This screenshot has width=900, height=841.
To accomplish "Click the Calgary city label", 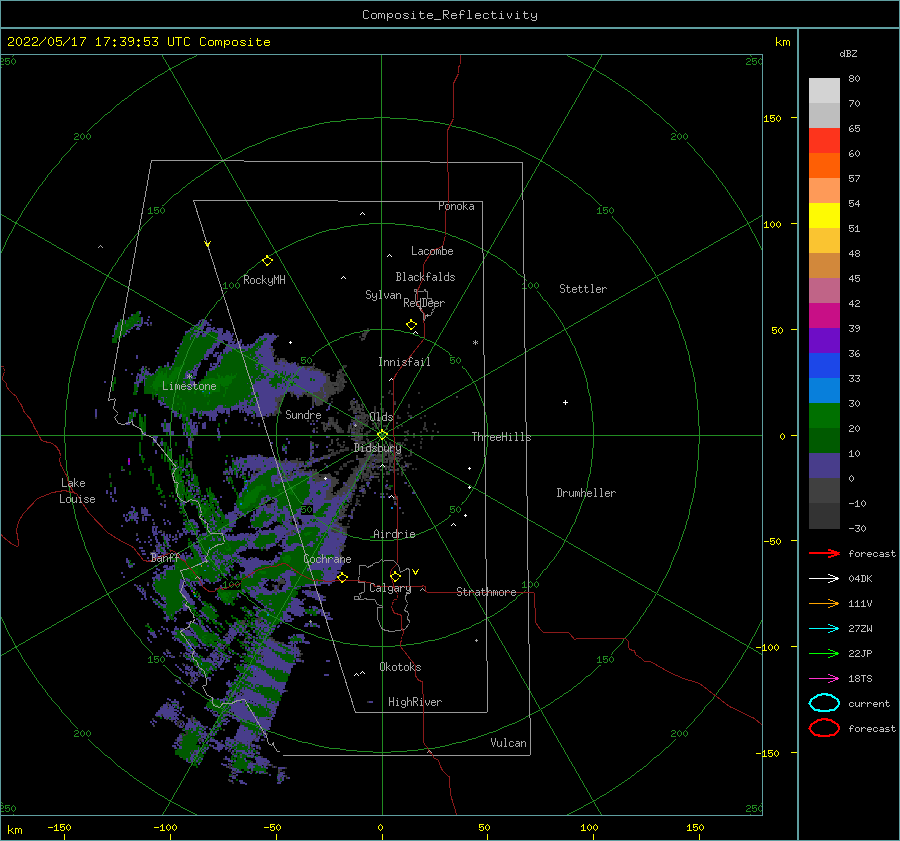I will 390,588.
